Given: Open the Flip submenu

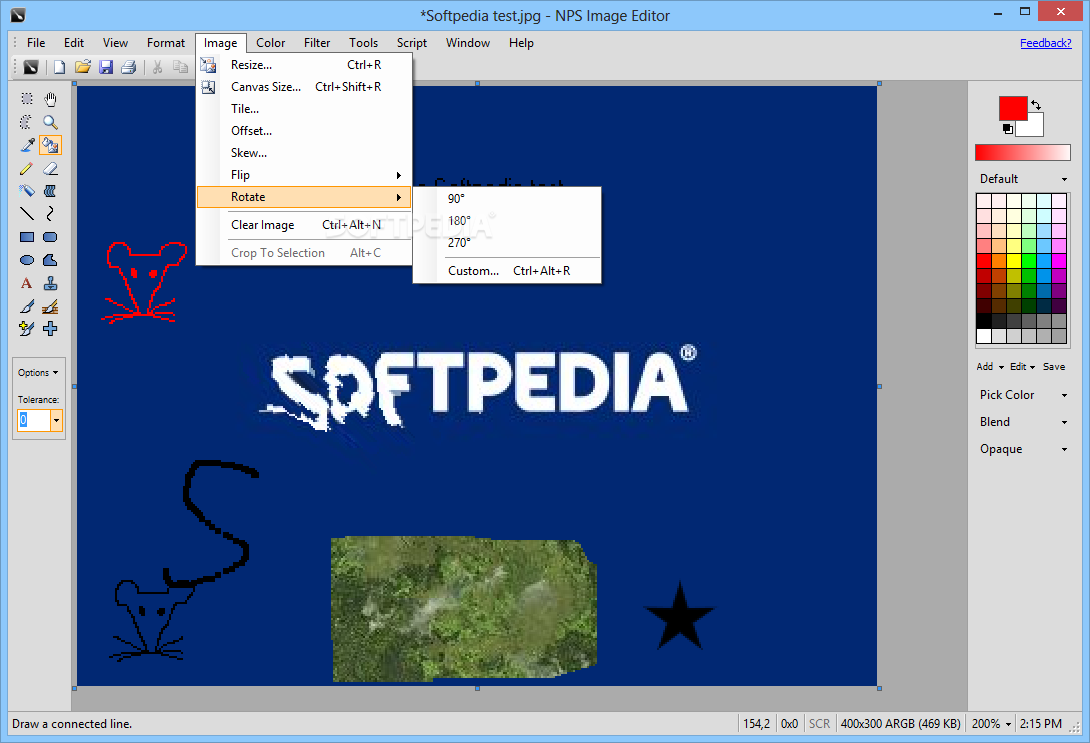Looking at the screenshot, I should click(304, 175).
